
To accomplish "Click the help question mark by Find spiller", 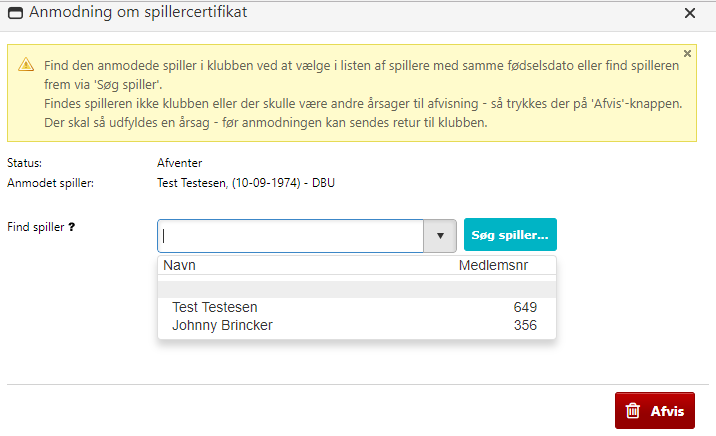I will 72,227.
